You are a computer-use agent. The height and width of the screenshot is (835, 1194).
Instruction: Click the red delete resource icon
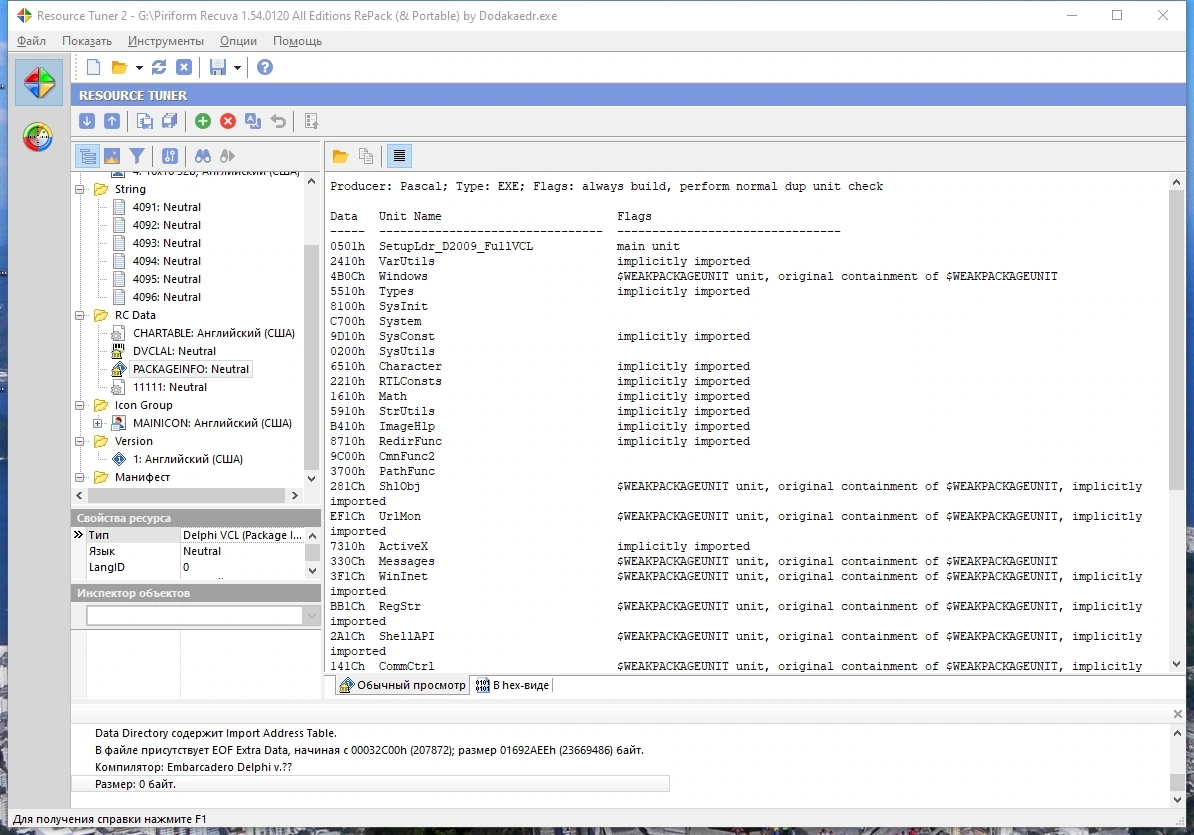click(228, 121)
